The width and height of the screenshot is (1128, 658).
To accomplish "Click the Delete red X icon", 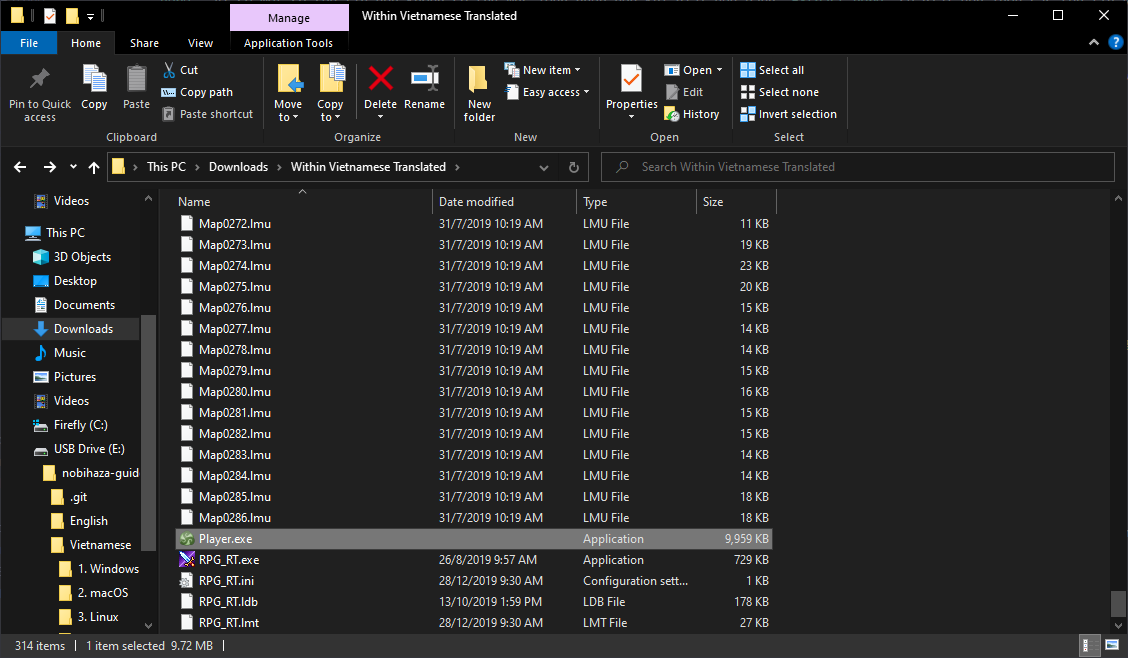I will pyautogui.click(x=380, y=80).
